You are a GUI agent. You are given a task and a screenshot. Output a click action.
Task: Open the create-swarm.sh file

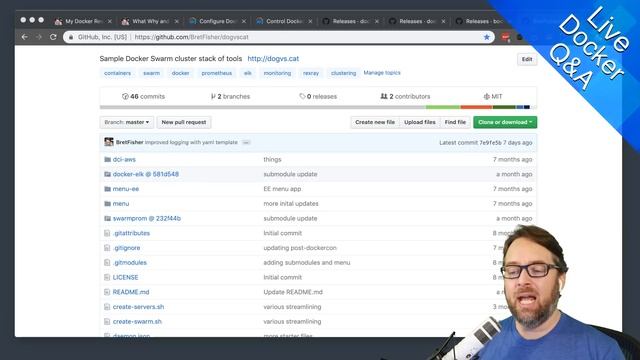pyautogui.click(x=137, y=321)
